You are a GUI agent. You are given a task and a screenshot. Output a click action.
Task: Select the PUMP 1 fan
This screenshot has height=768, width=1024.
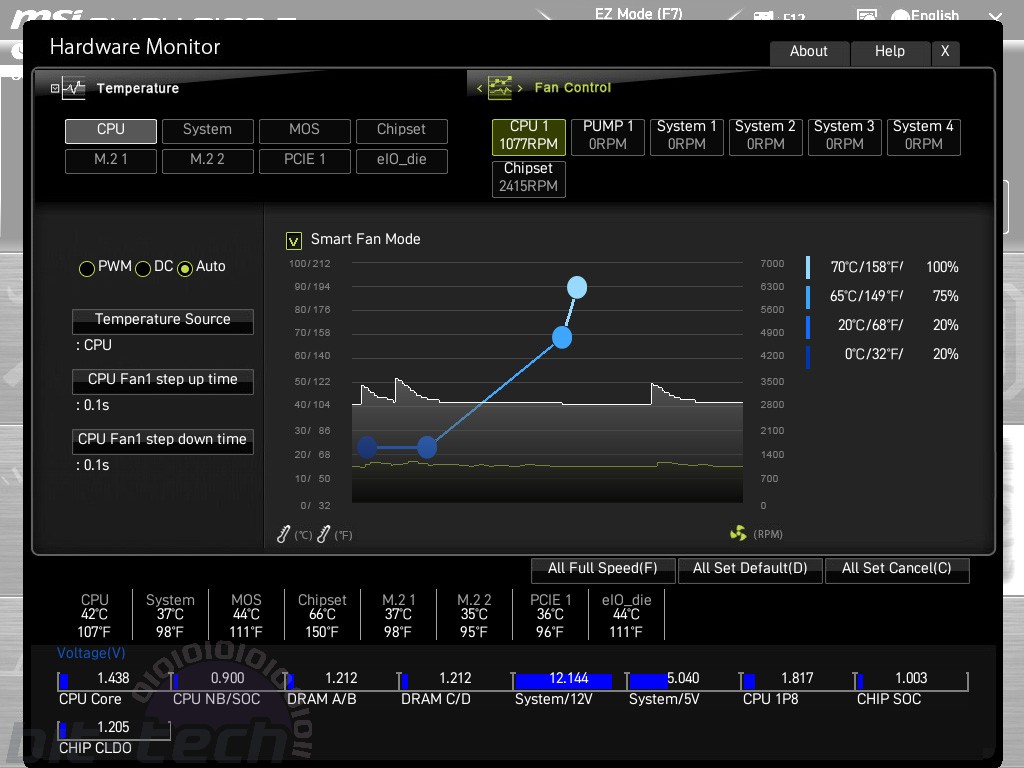click(x=607, y=136)
